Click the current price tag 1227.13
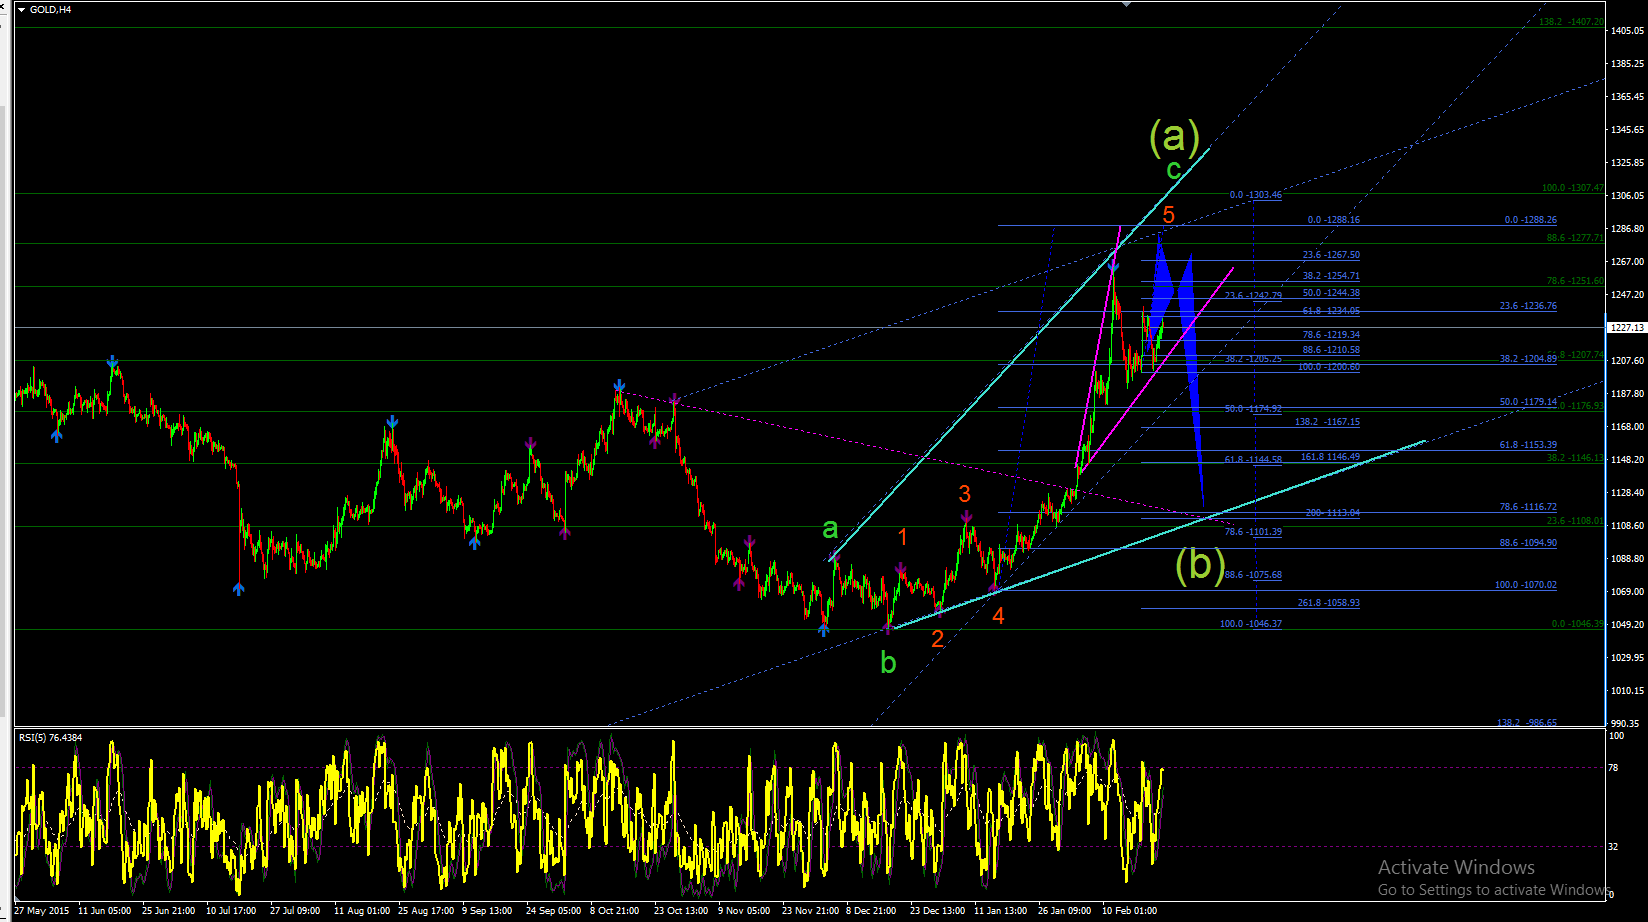The image size is (1648, 922). click(1626, 327)
